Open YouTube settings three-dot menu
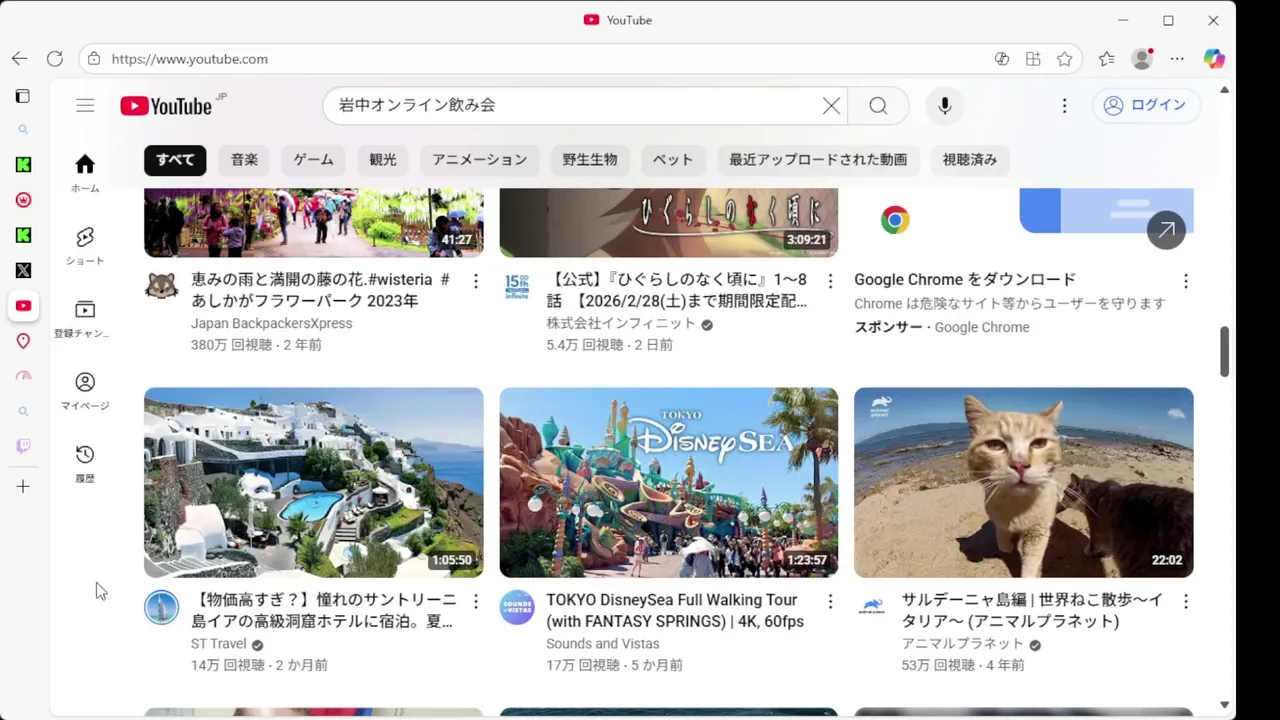The width and height of the screenshot is (1280, 720). pyautogui.click(x=1064, y=105)
